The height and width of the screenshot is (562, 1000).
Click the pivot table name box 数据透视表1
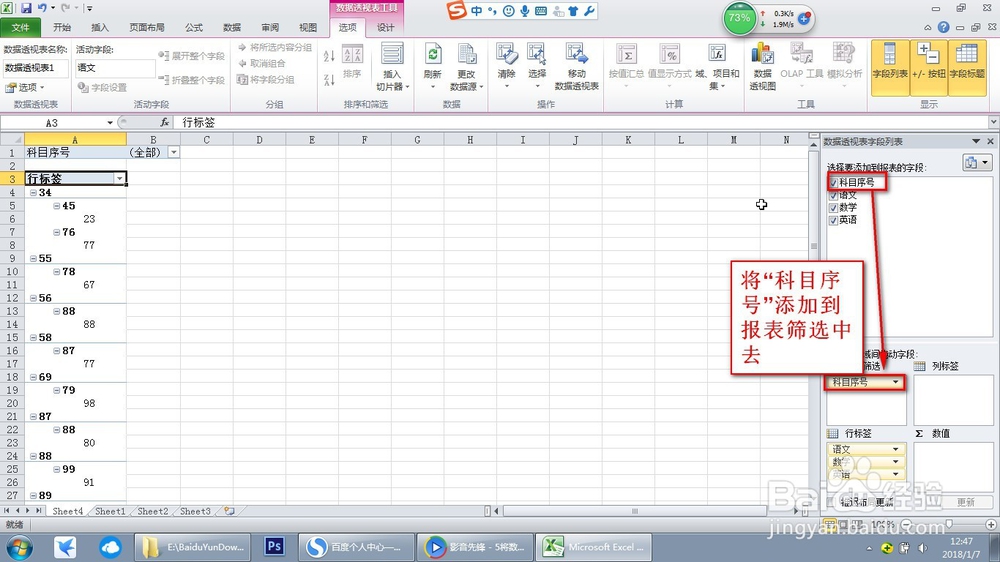tap(36, 68)
